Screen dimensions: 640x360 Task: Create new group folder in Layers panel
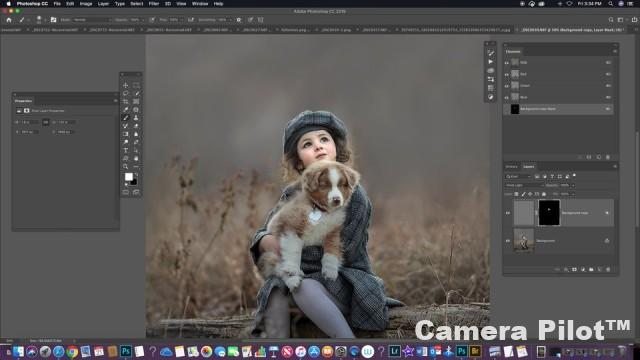(x=591, y=270)
